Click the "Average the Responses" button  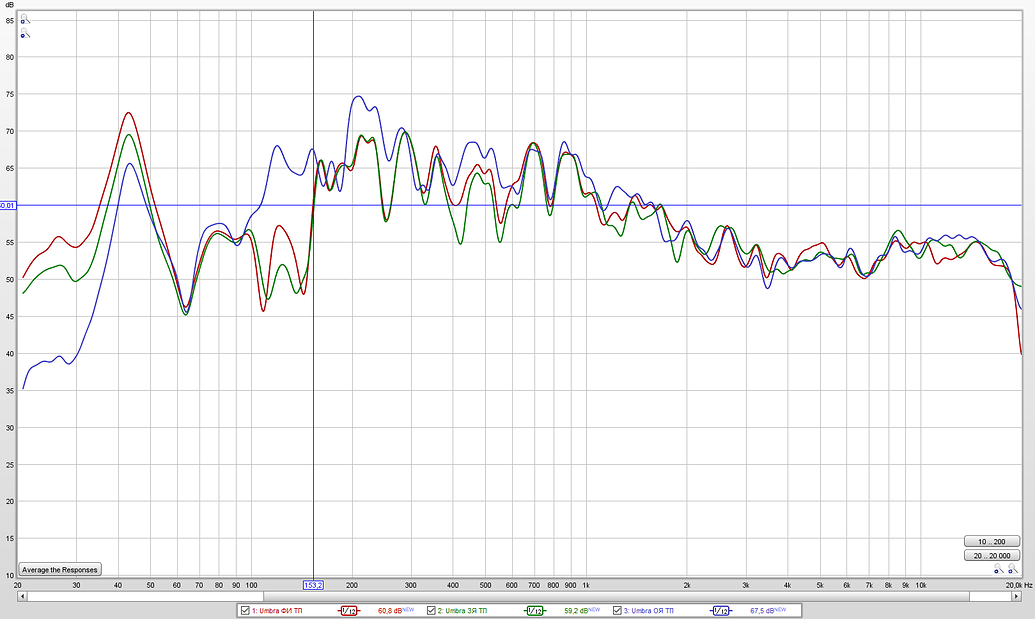[x=60, y=569]
